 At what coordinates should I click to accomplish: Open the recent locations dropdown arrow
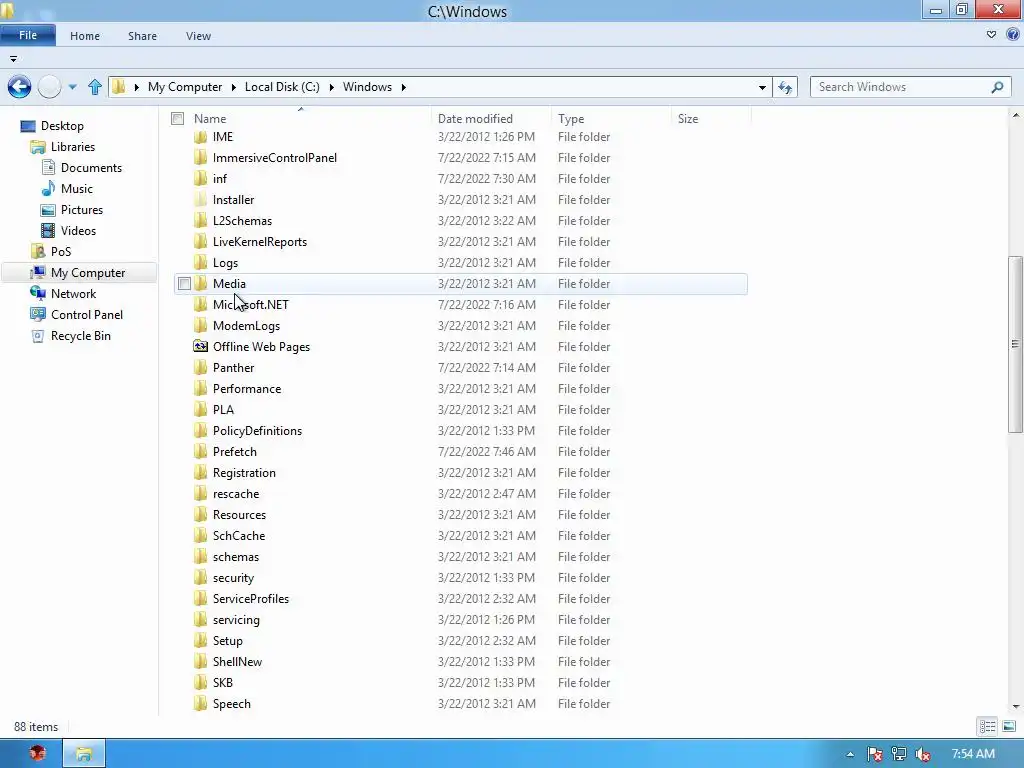72,87
